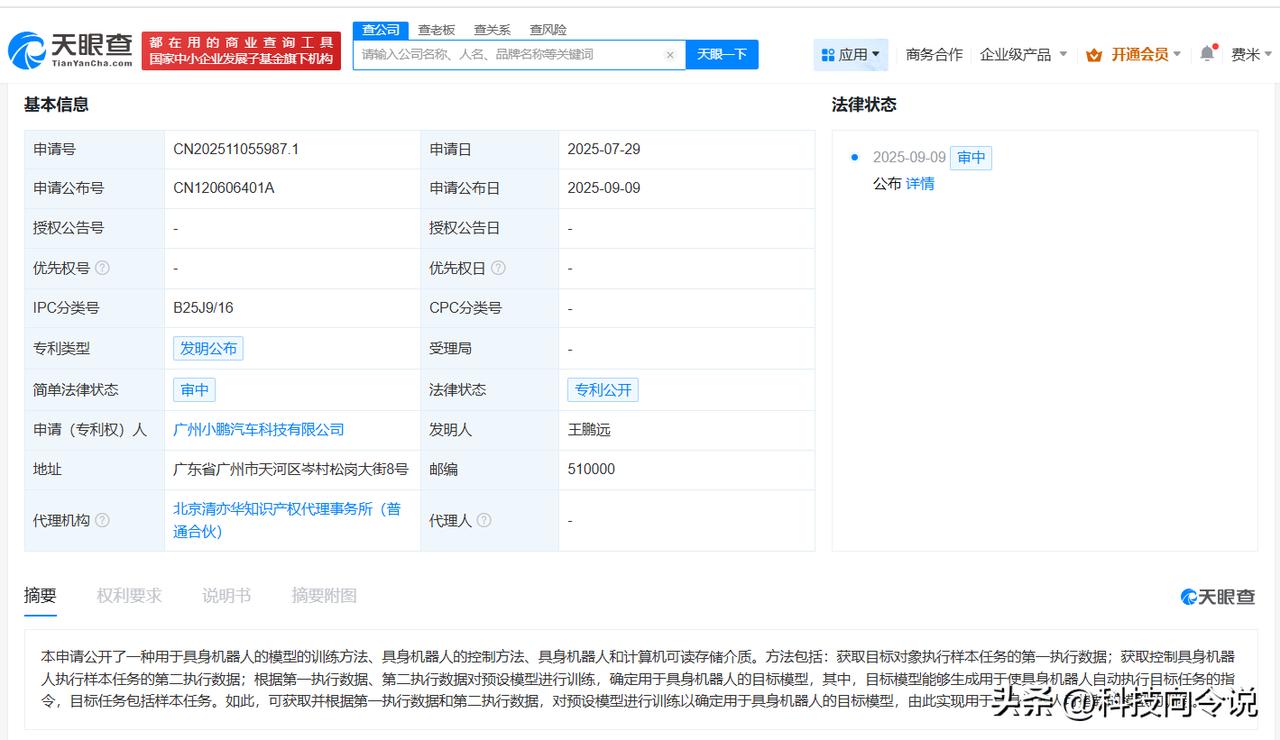
Task: Click the help icon next to 优先权号
Action: pyautogui.click(x=102, y=268)
